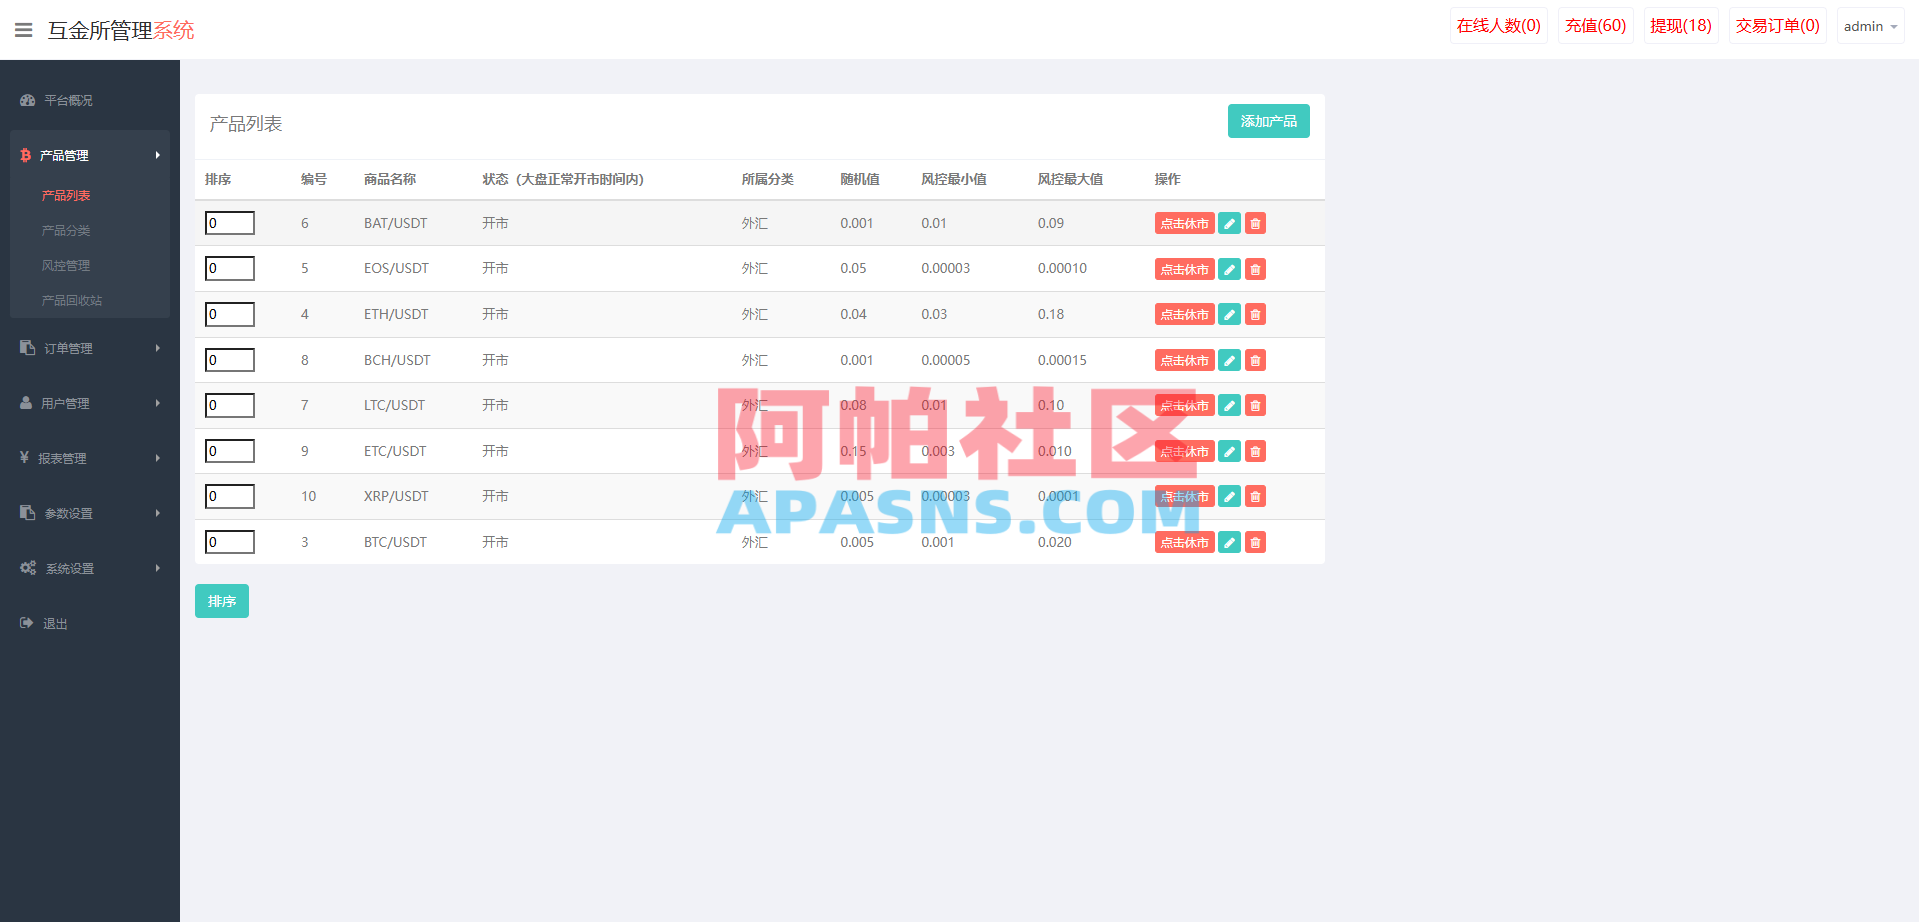1919x922 pixels.
Task: Open 产品分类 in the sidebar submenu
Action: 66,230
